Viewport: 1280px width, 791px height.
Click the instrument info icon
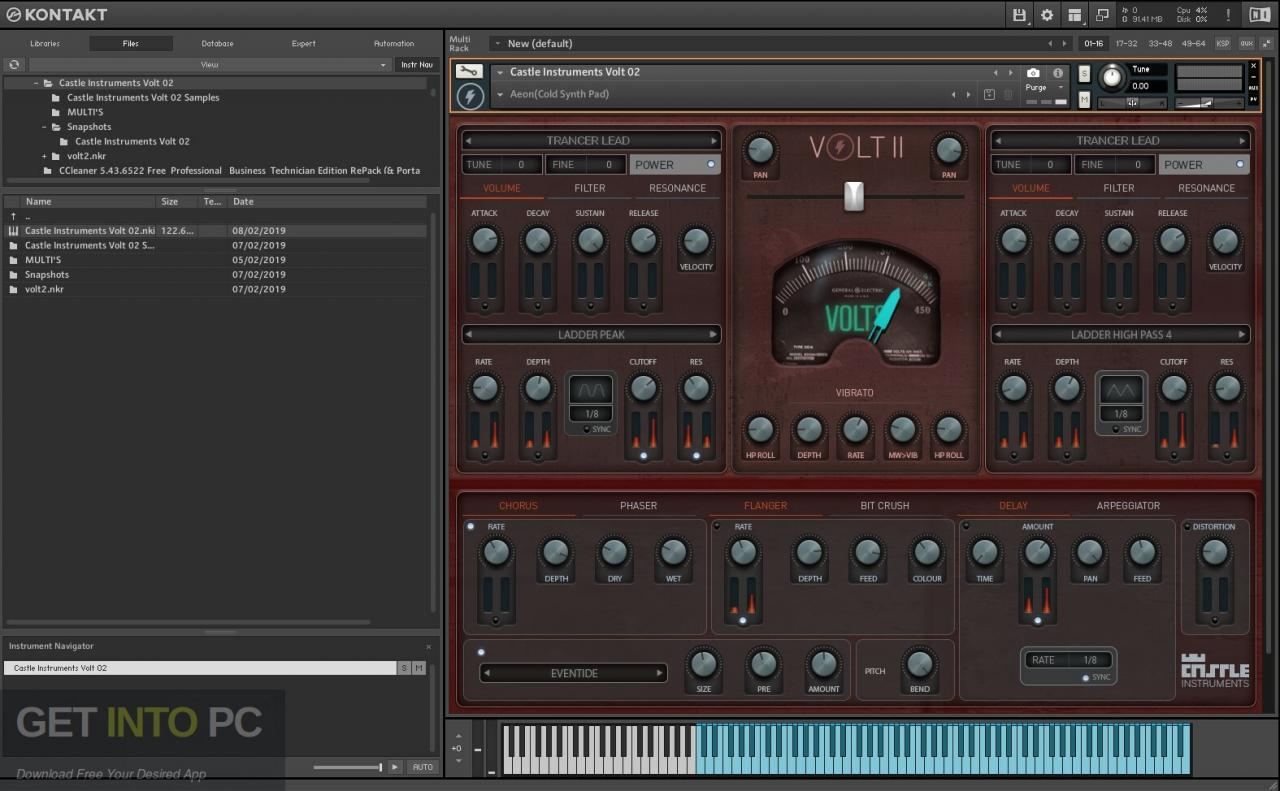[x=1058, y=73]
